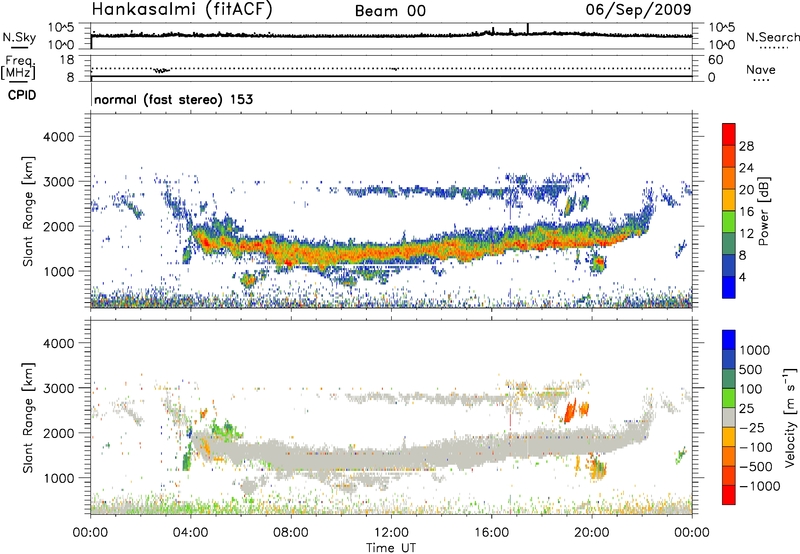Click the "08:00" time tick label
Viewport: 800px width, 554px height.
pos(291,533)
